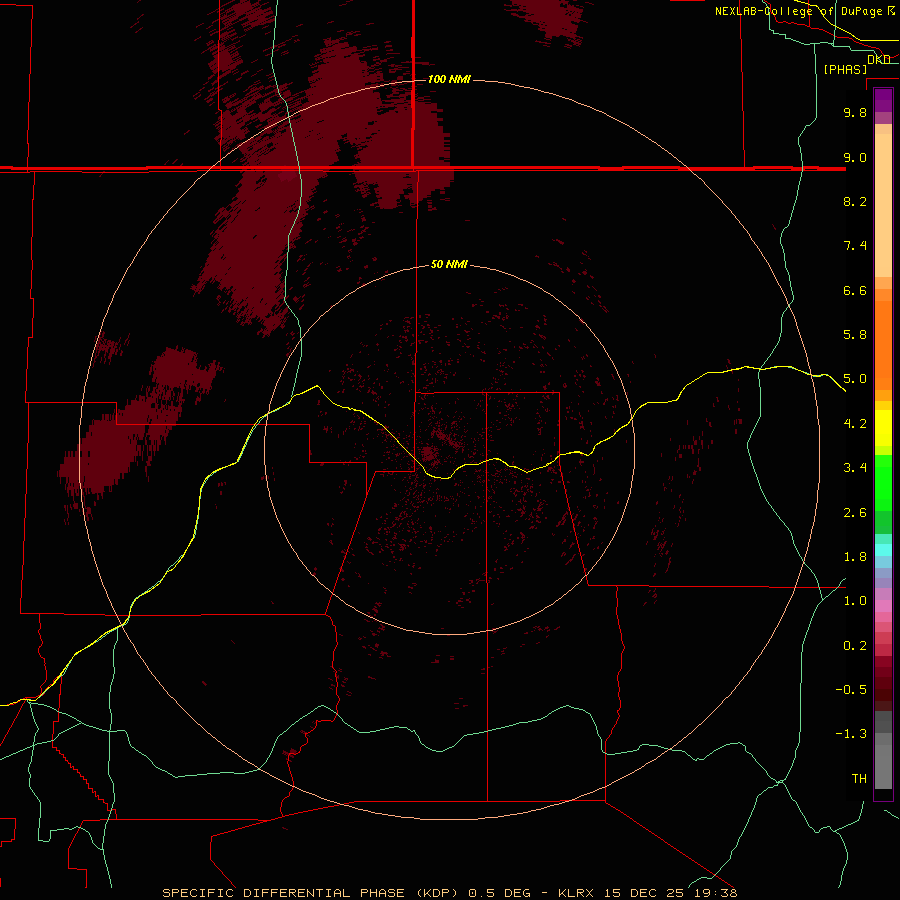Click the 0.2 legend value
Screen dimensions: 900x900
855,646
